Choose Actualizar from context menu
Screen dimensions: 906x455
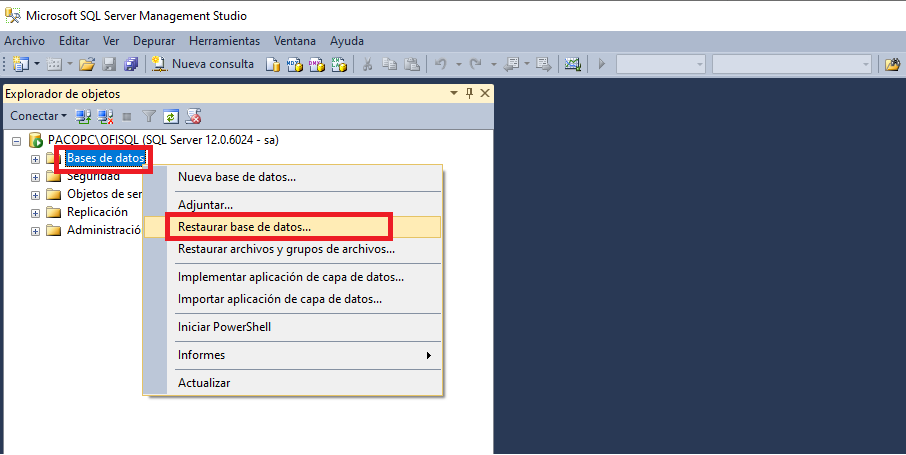(292, 383)
